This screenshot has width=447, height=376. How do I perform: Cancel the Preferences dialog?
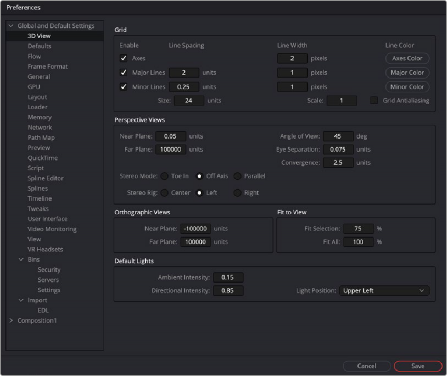point(367,366)
